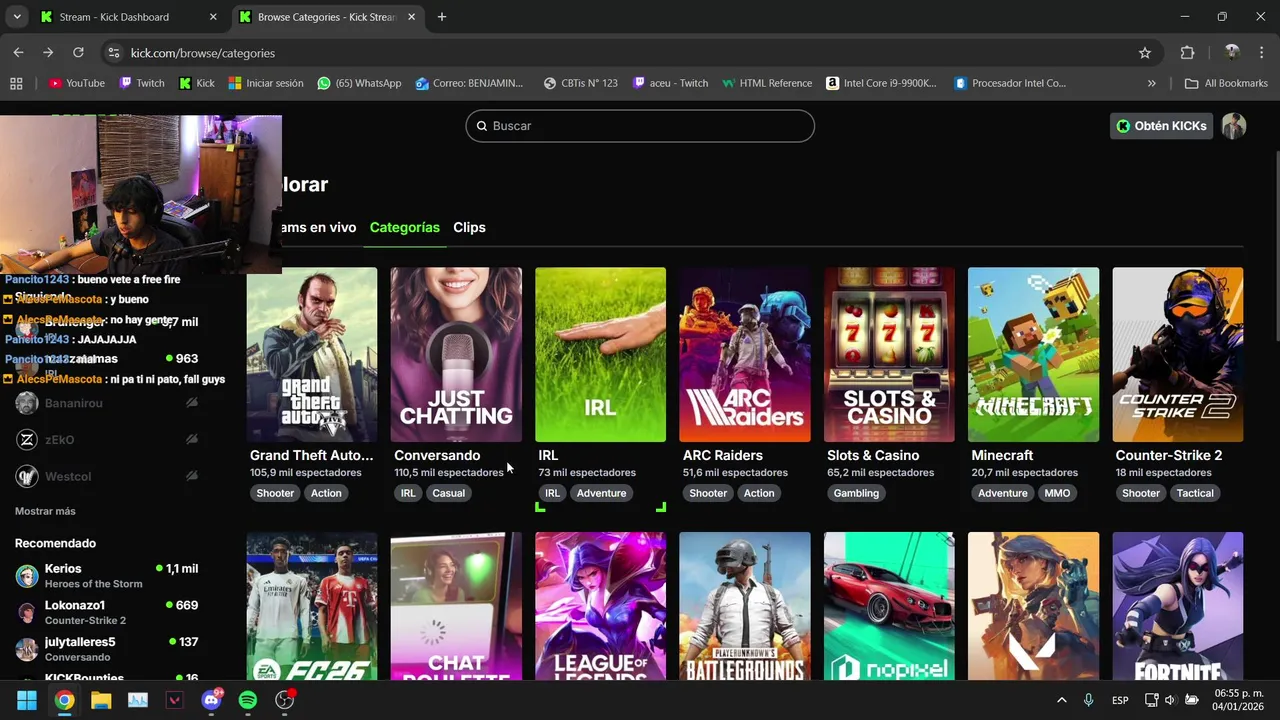Open the Just Chatting category thumbnail
1280x720 pixels.
click(x=456, y=354)
